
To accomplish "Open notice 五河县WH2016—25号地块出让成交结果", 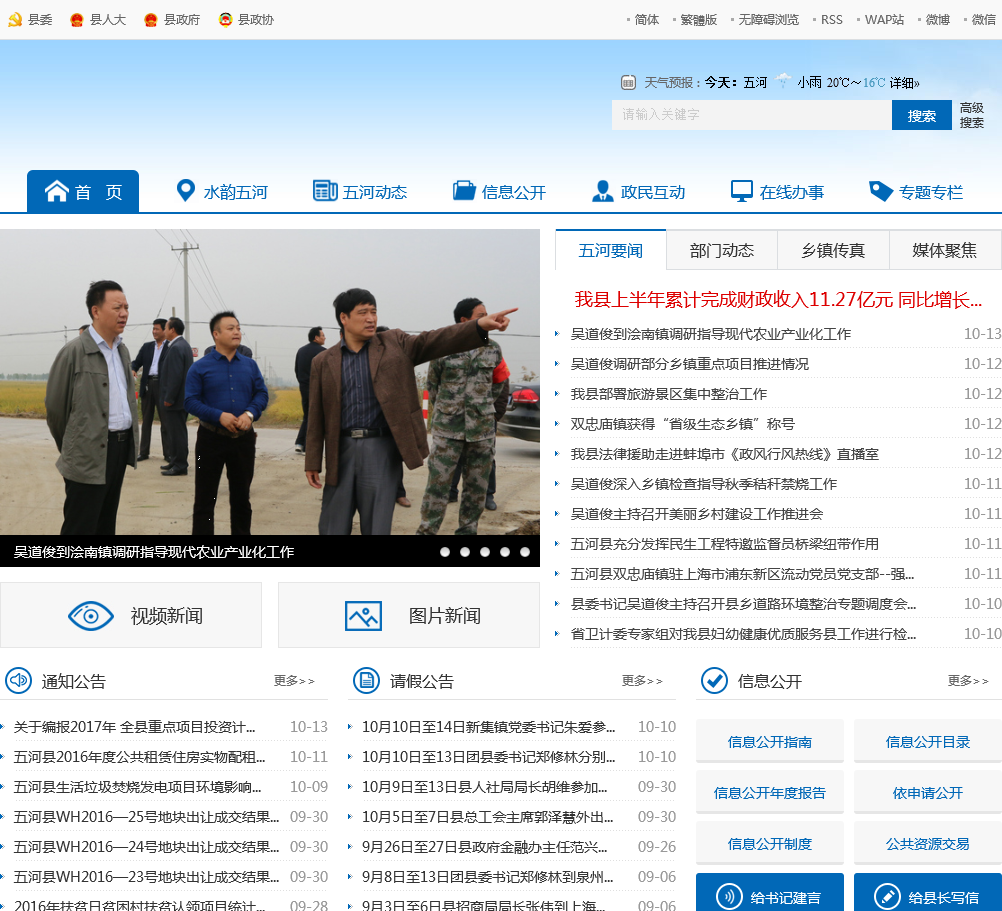I will coord(146,816).
